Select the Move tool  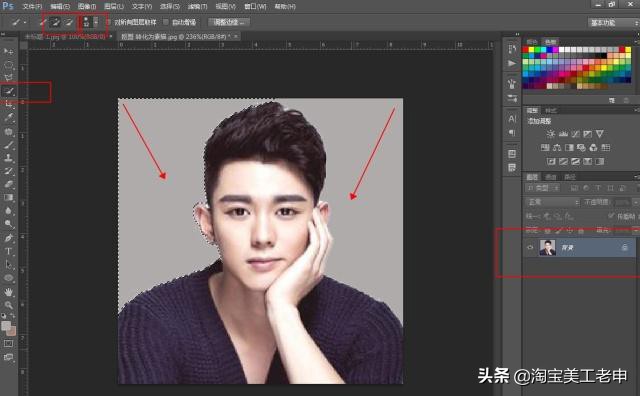coord(8,51)
